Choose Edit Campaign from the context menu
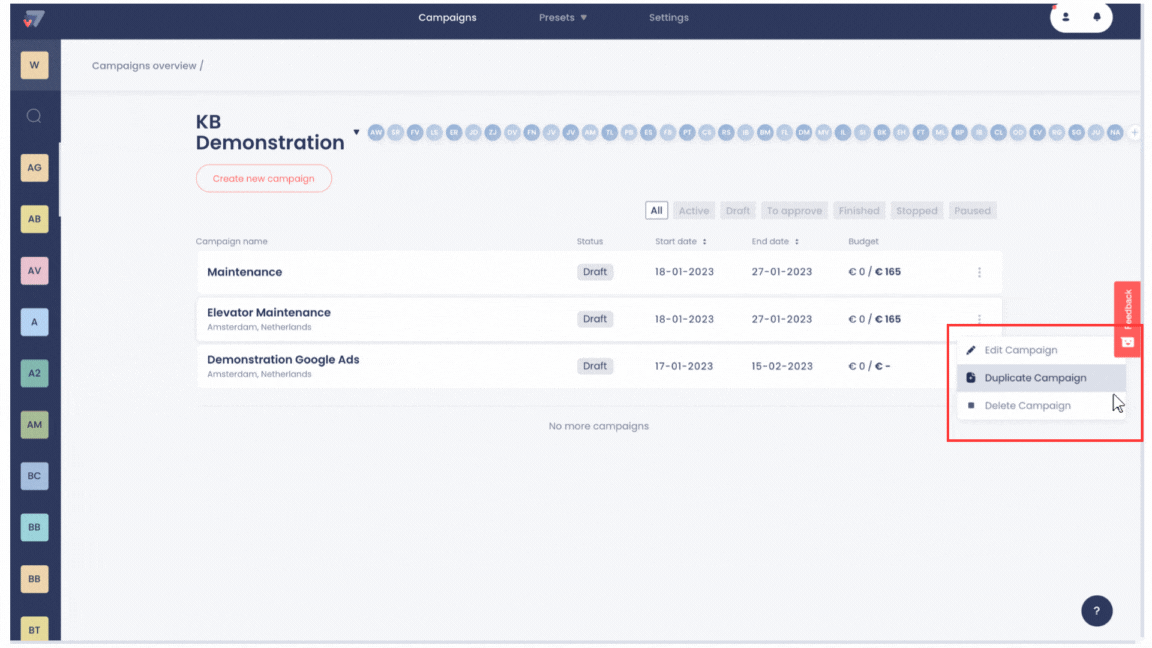Image resolution: width=1152 pixels, height=648 pixels. click(1041, 350)
